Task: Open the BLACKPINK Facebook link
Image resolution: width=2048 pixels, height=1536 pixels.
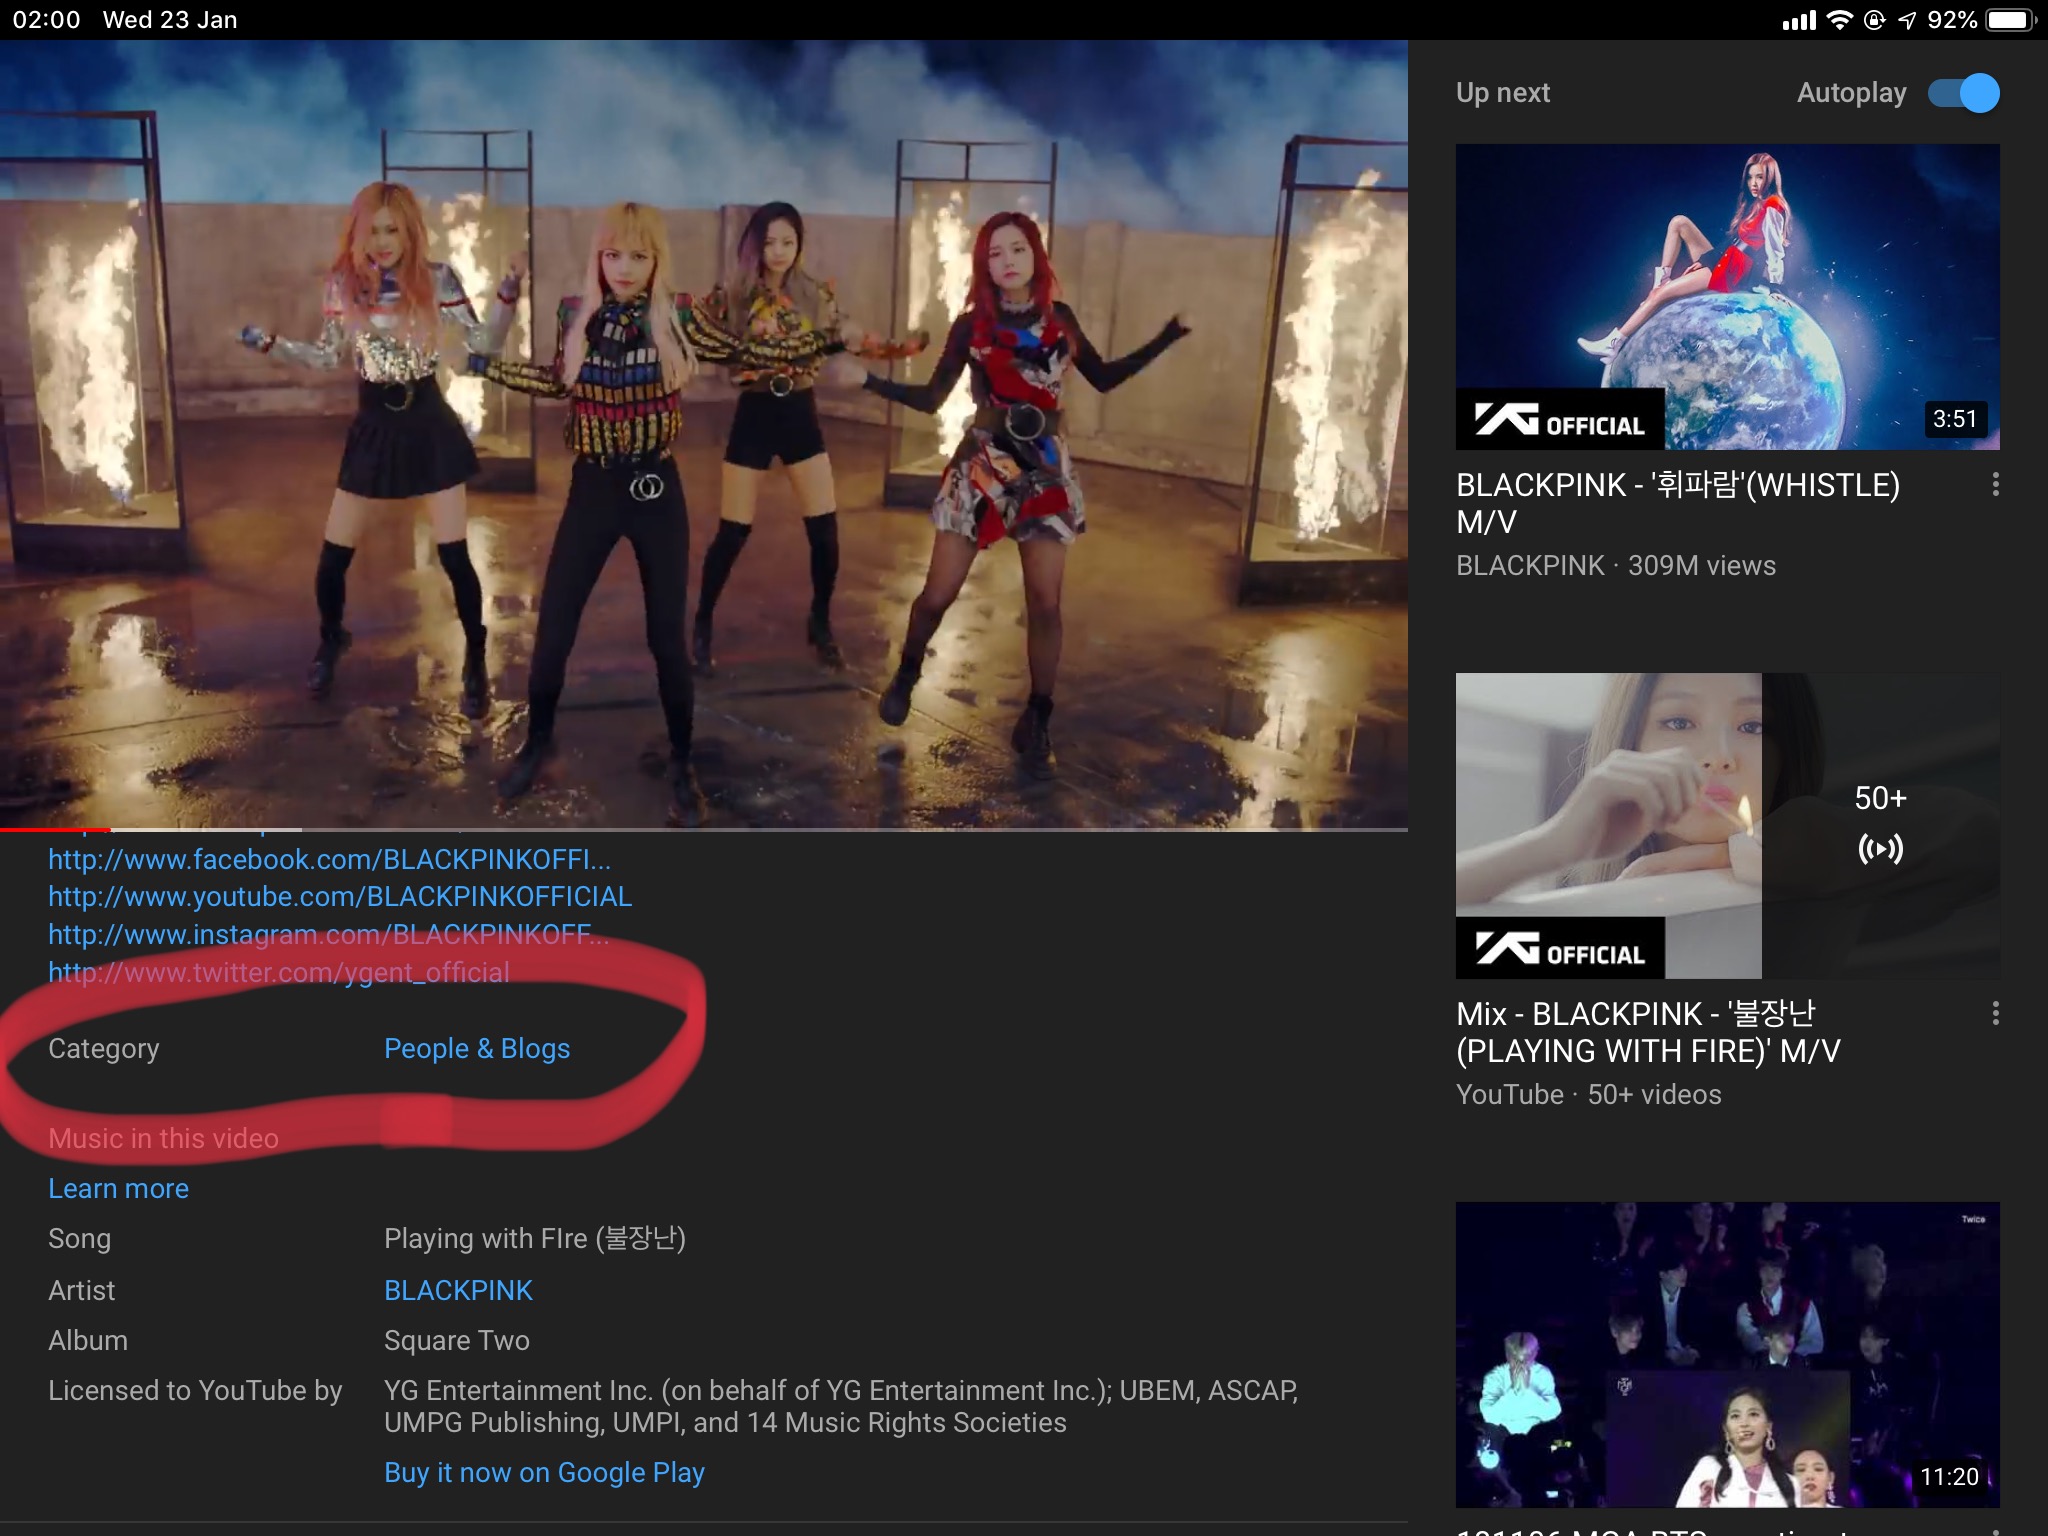Action: [329, 860]
